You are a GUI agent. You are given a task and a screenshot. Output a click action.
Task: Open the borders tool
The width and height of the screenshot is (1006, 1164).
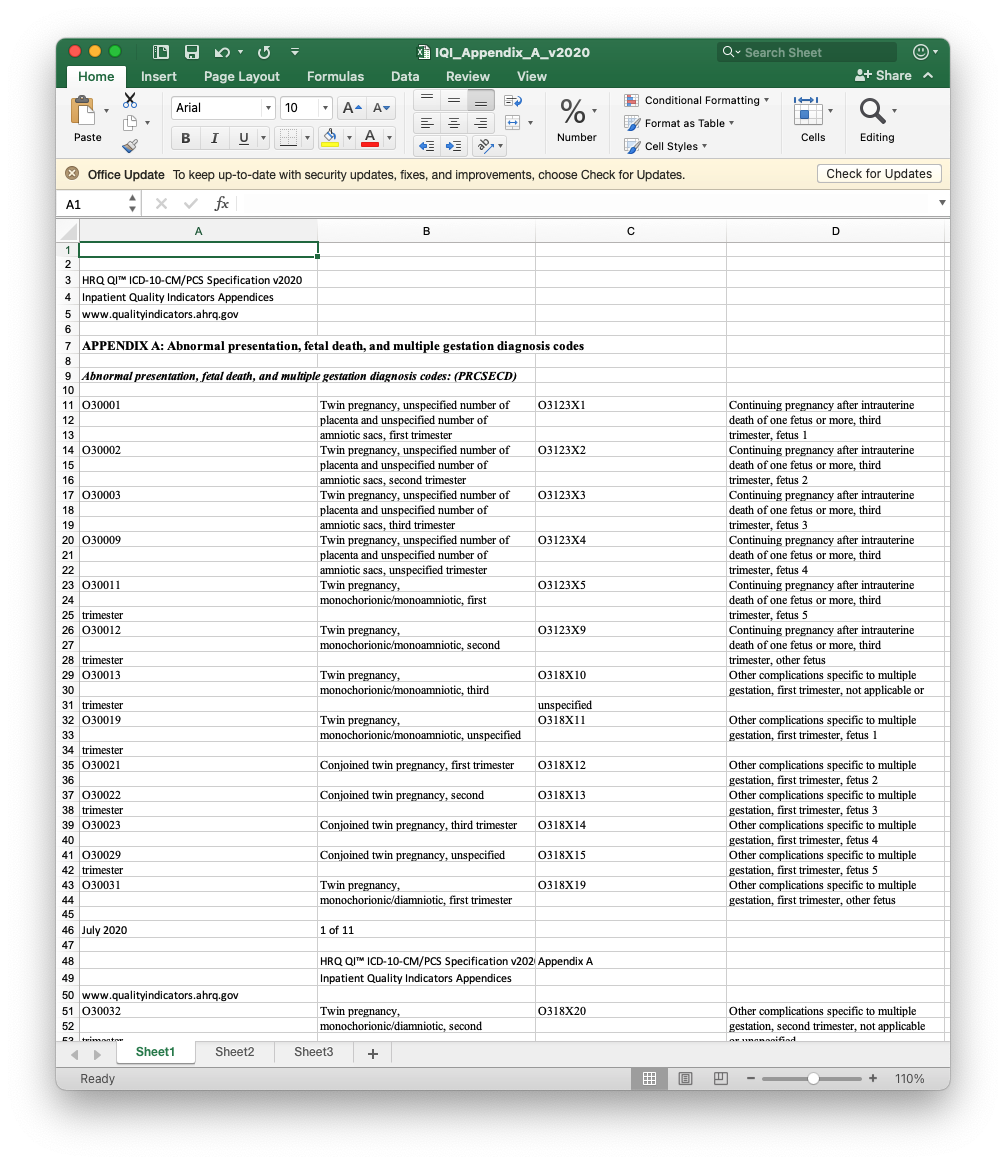click(288, 138)
